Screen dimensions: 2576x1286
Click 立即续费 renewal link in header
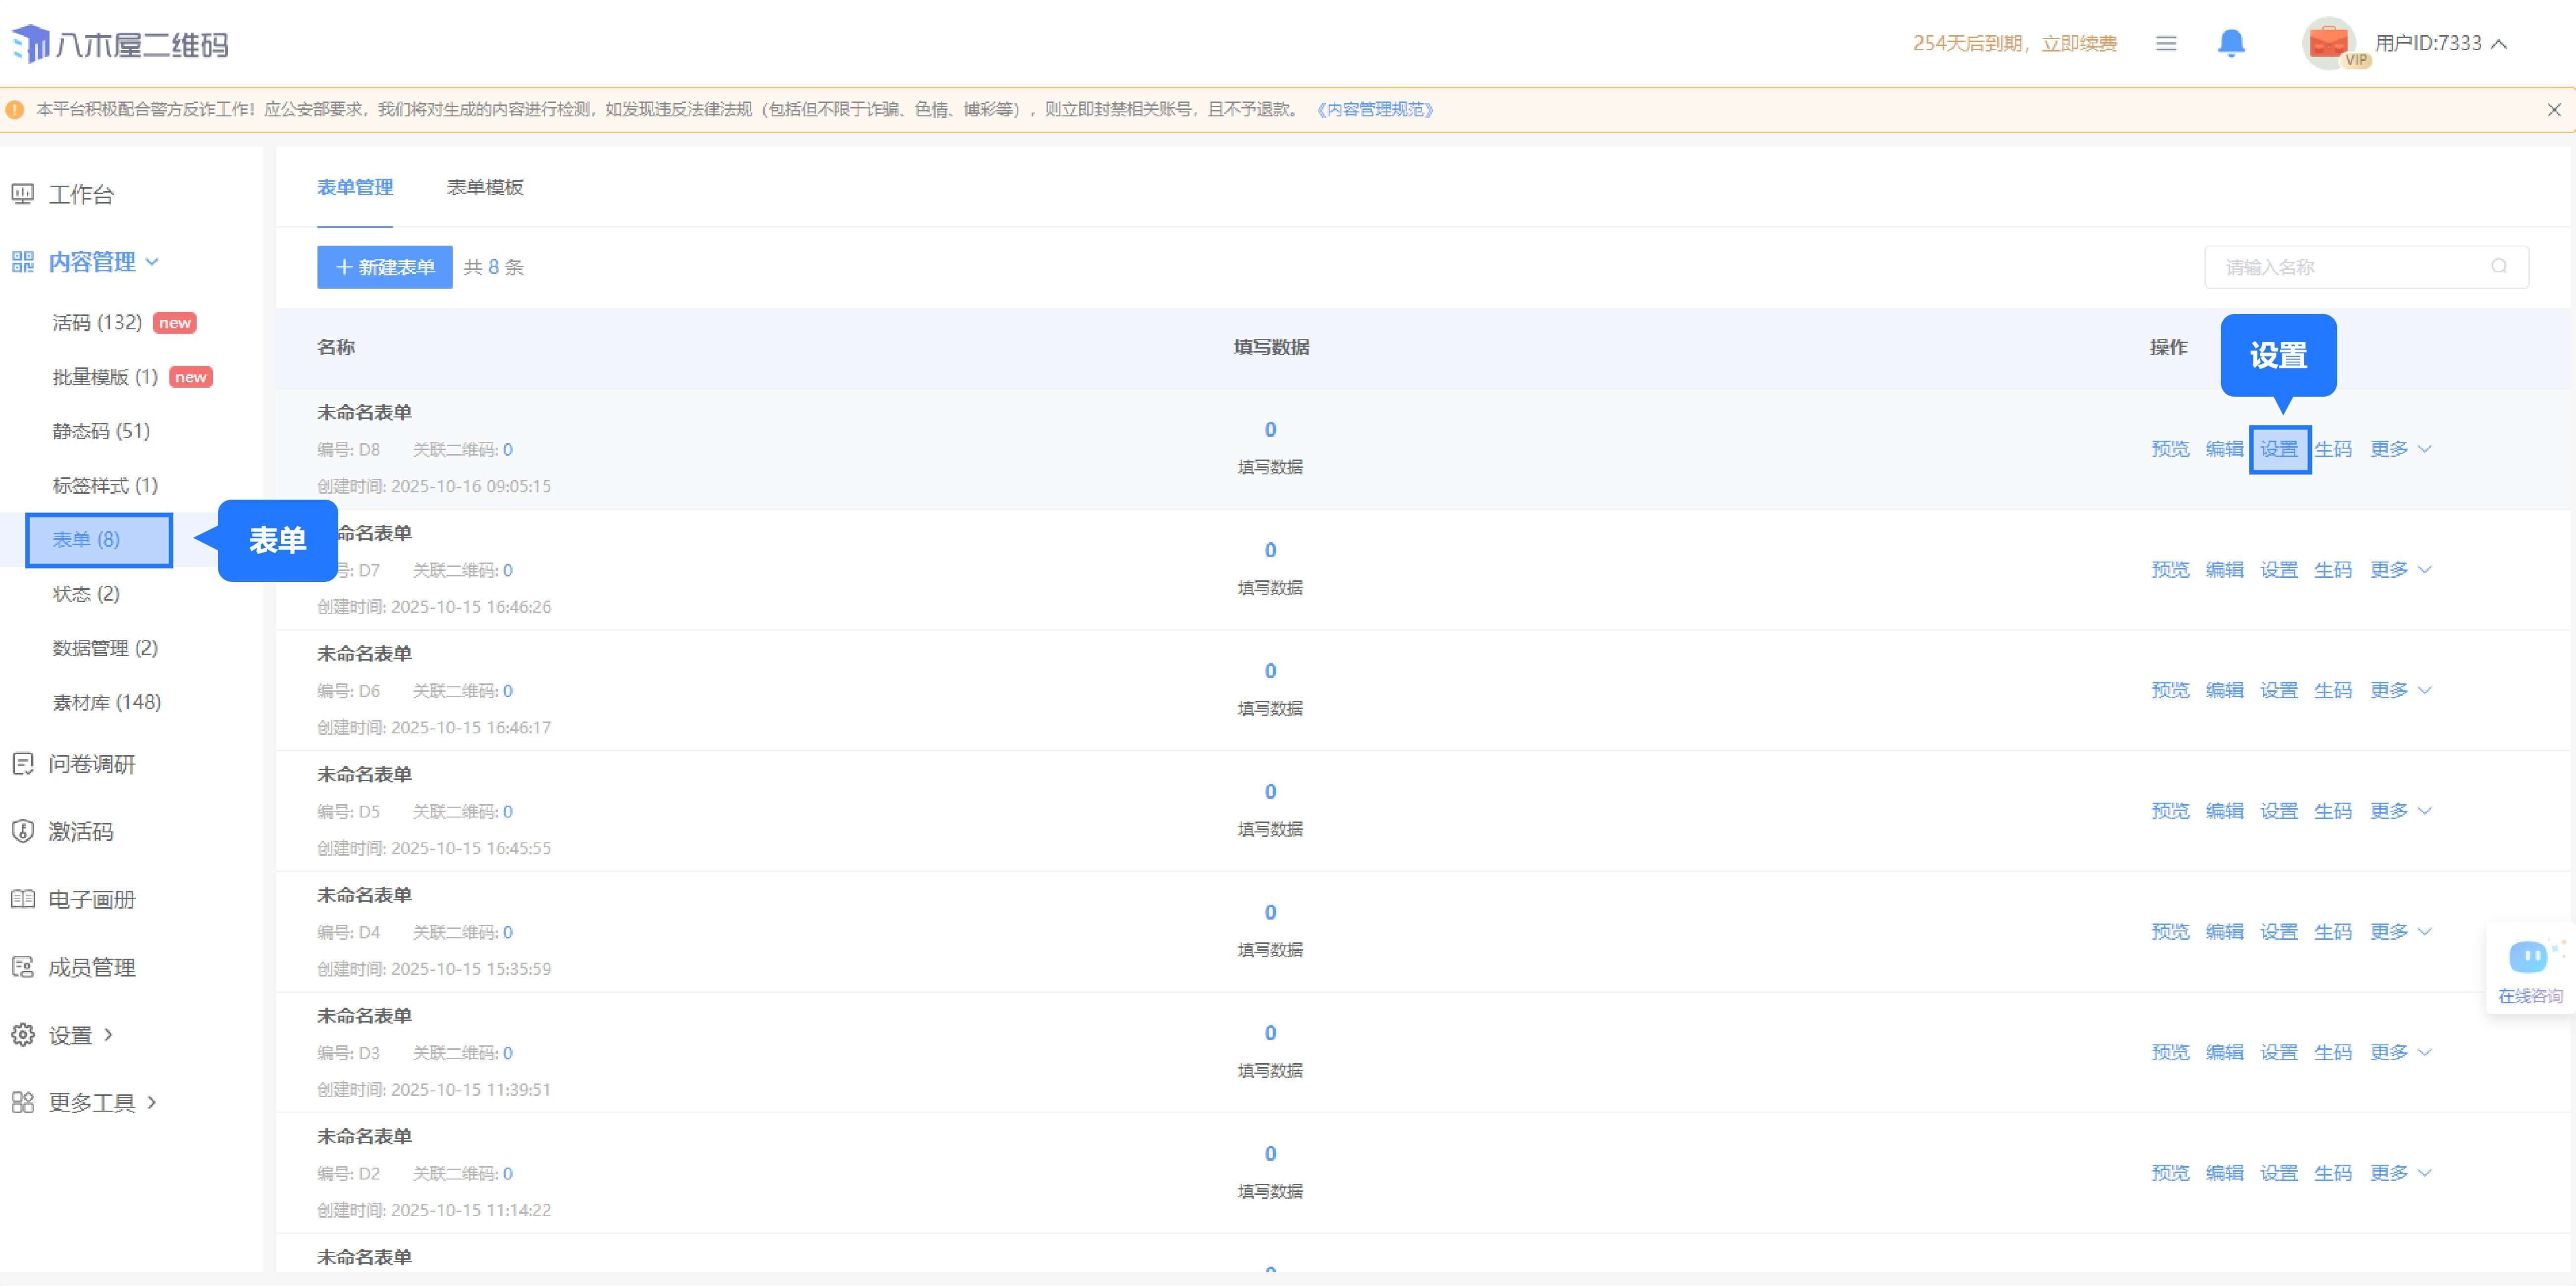point(2079,43)
